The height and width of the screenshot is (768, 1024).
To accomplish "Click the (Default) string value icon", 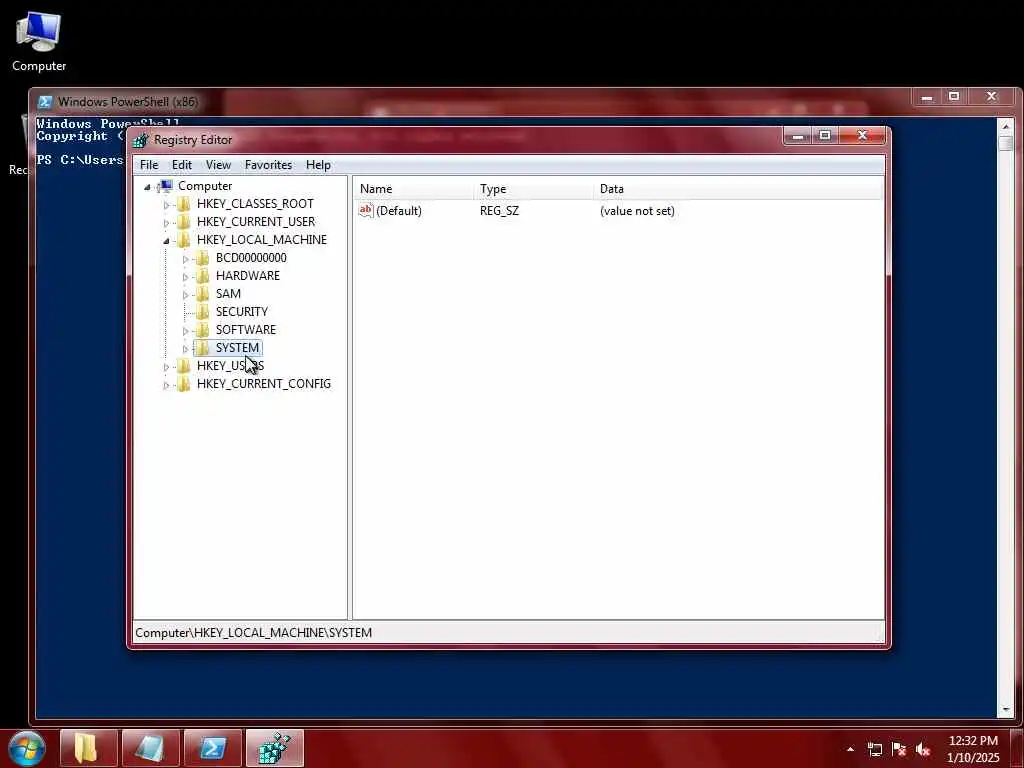I will click(366, 210).
